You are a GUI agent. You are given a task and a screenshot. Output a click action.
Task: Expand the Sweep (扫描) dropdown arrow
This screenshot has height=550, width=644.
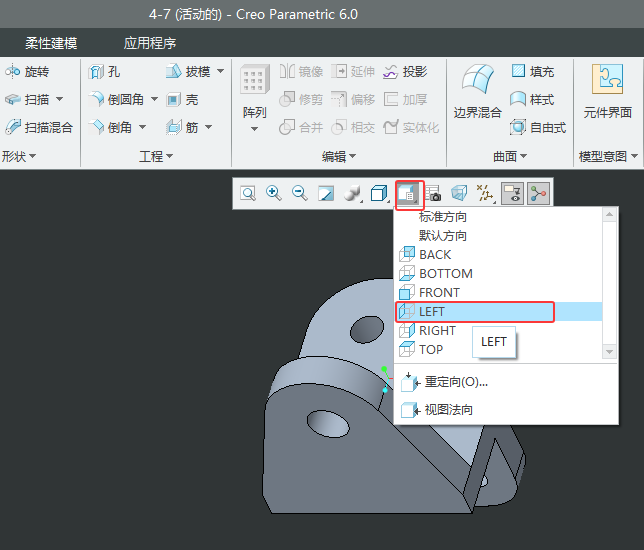pos(60,99)
